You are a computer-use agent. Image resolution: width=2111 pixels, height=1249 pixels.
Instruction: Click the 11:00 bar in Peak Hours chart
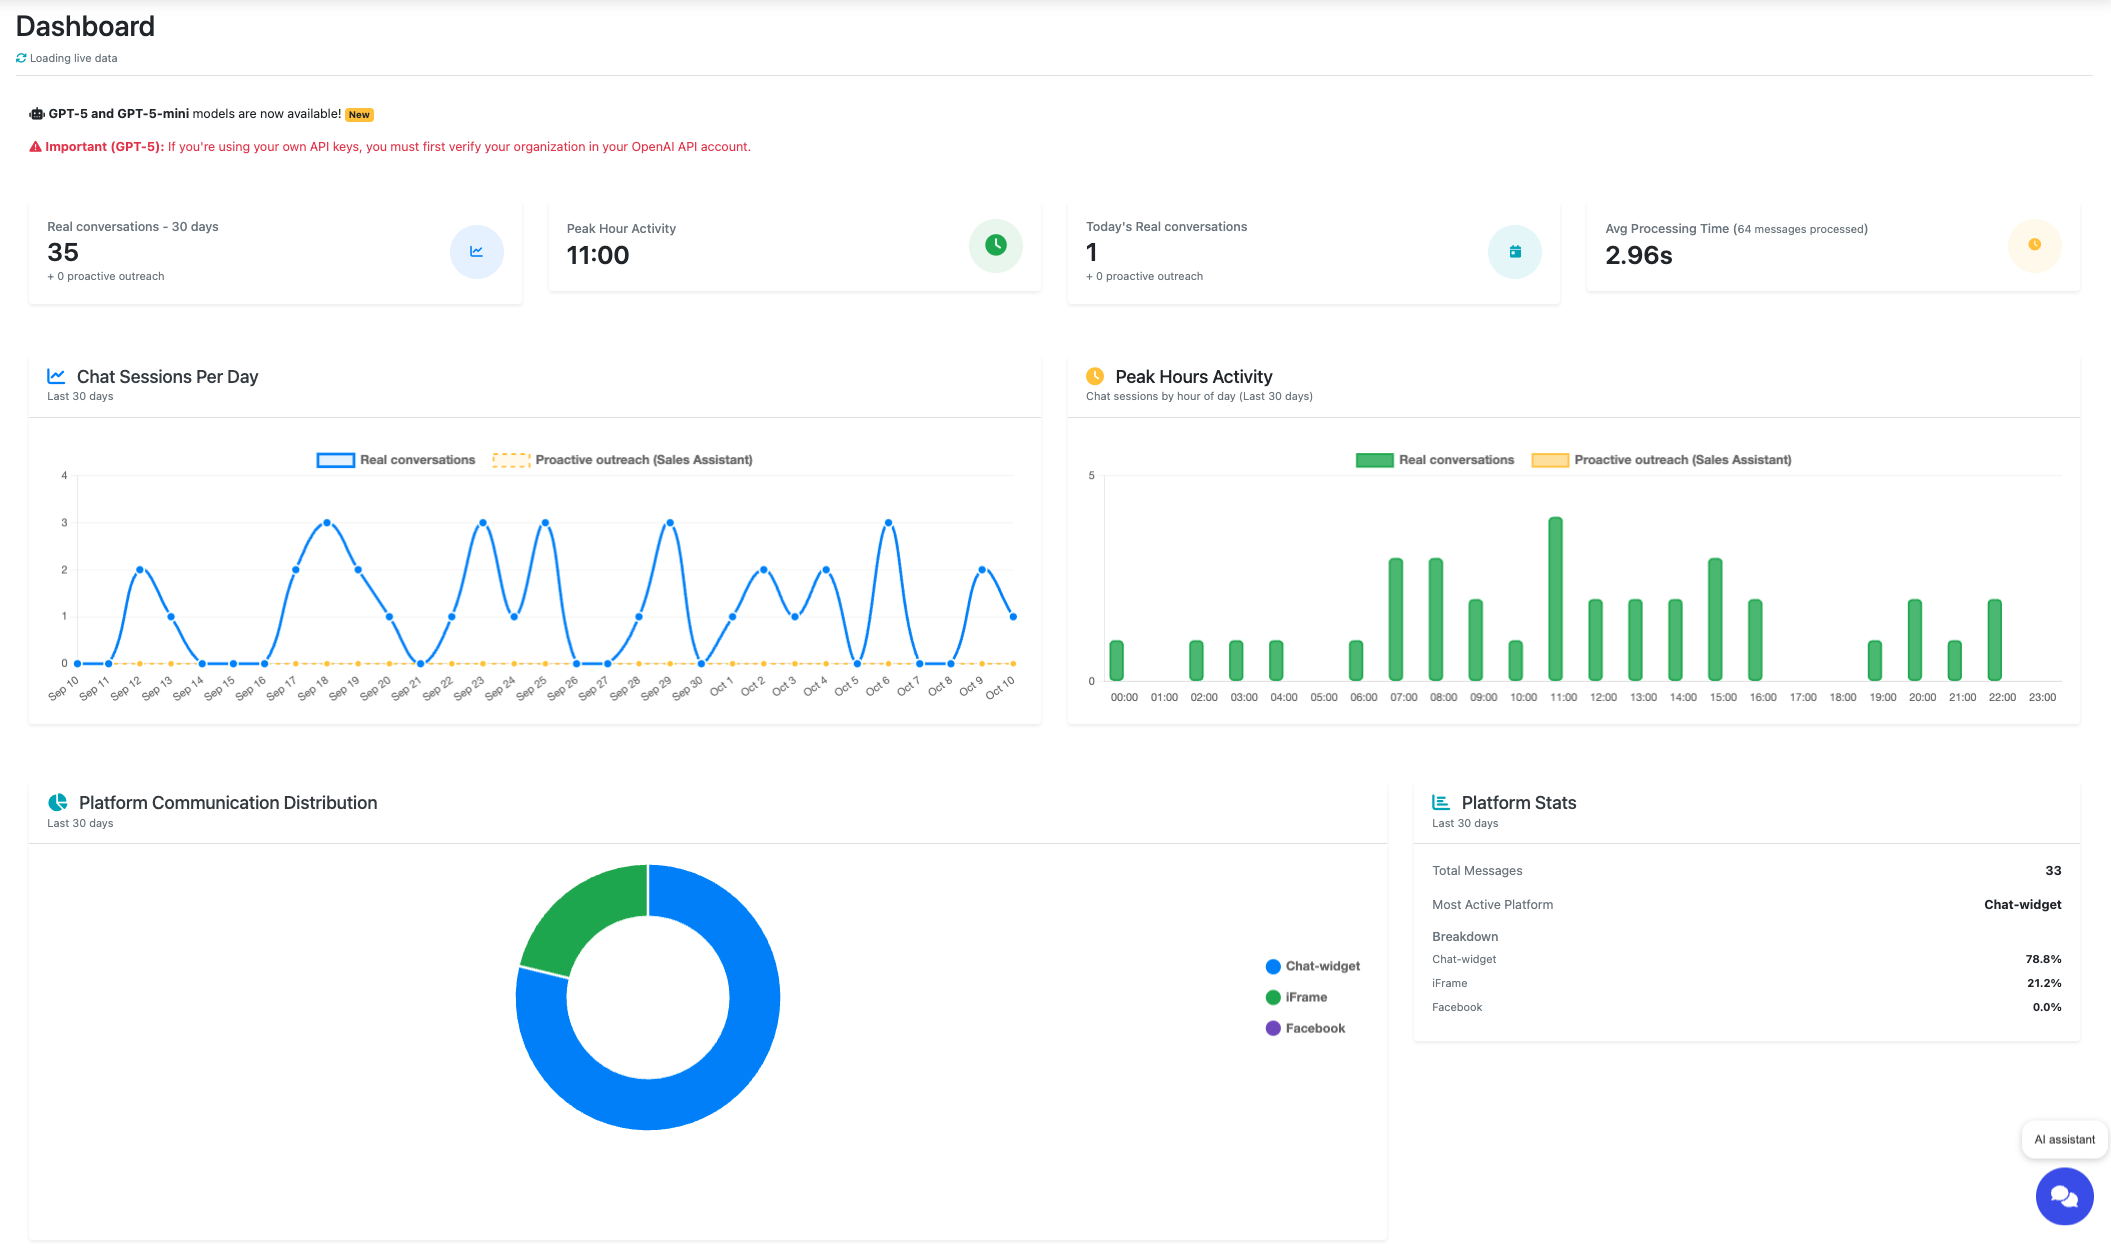pos(1555,598)
